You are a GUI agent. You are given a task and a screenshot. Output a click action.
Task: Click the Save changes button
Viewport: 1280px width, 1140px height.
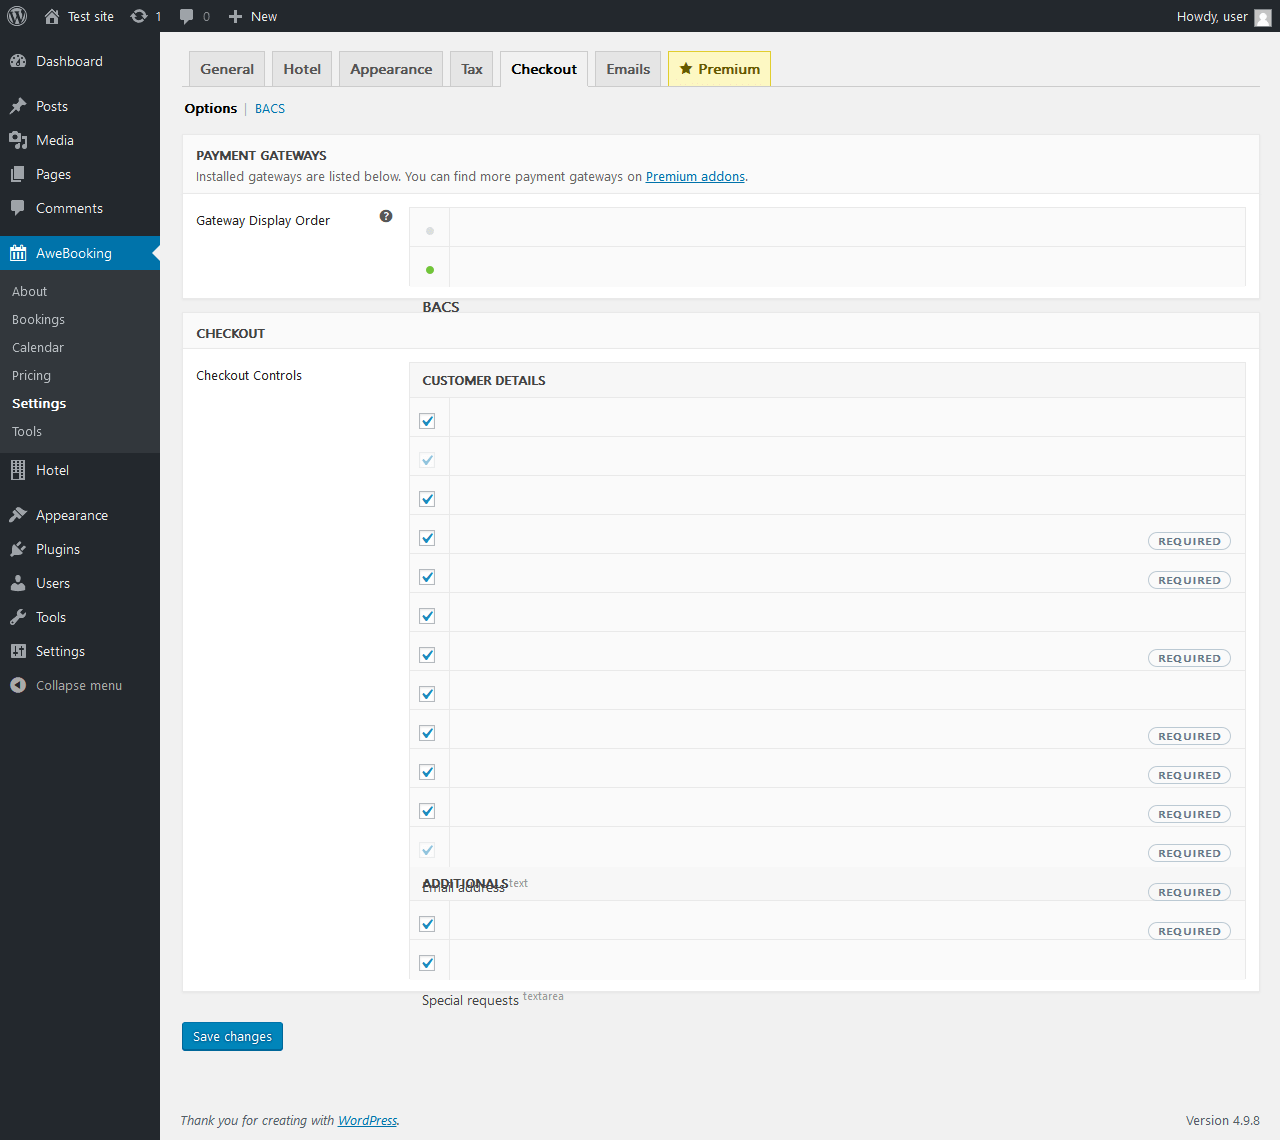(232, 1036)
